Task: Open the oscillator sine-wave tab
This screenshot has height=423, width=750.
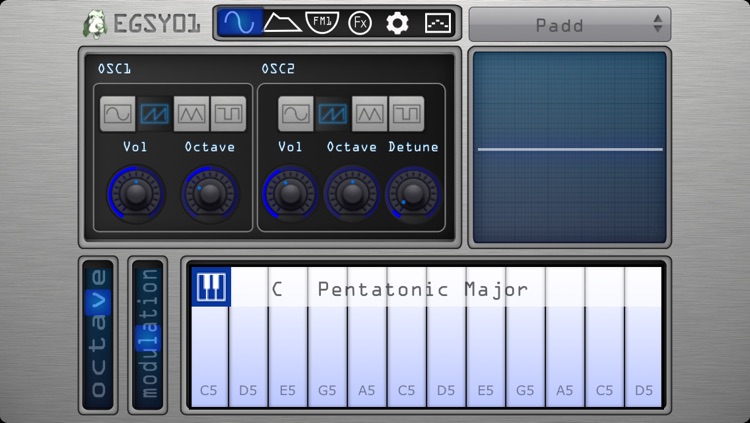Action: coord(240,22)
